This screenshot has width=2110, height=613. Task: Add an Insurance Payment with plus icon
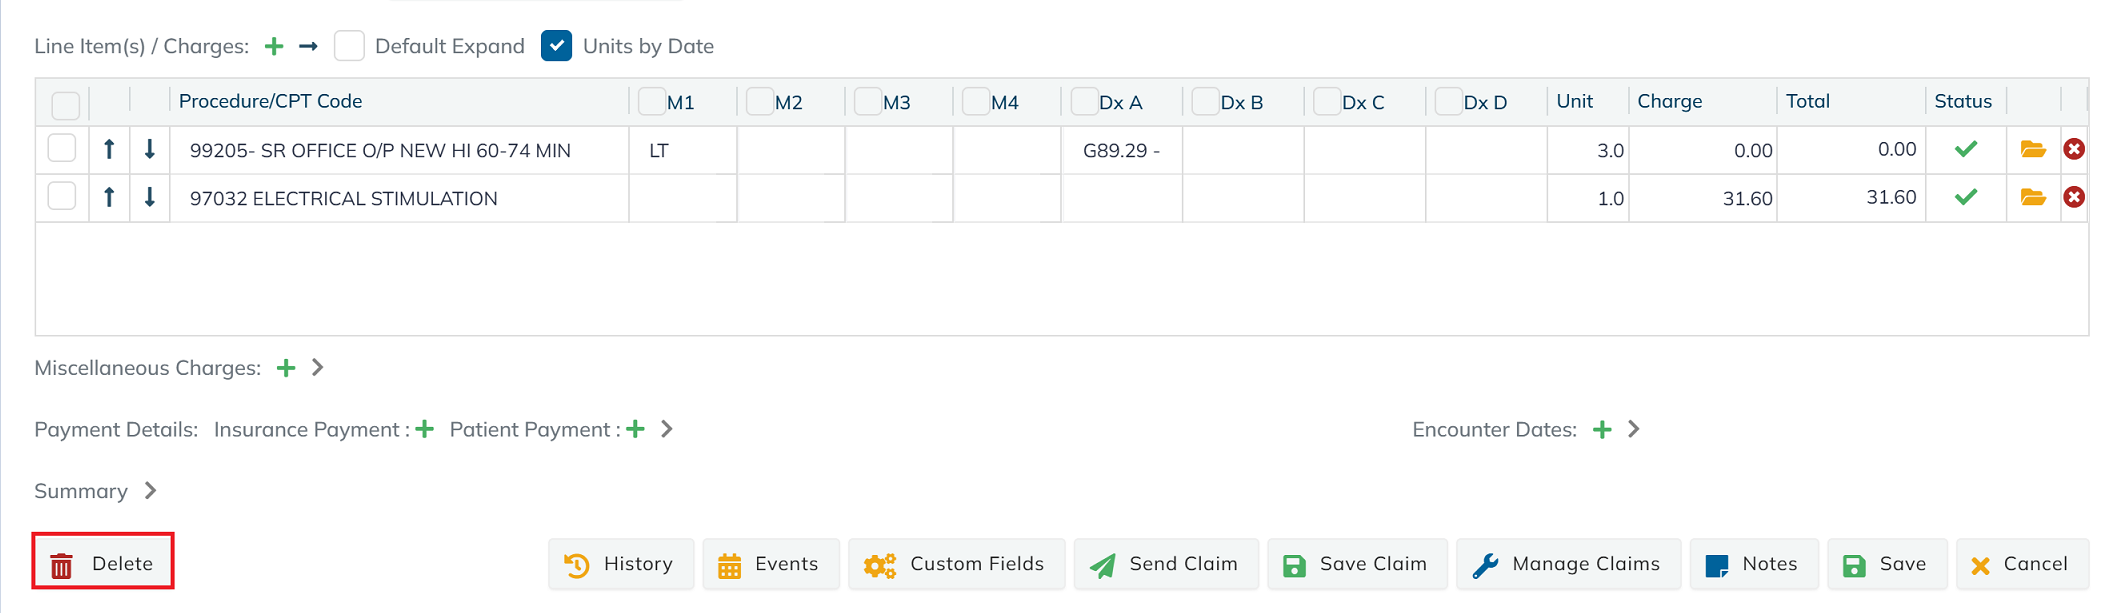coord(425,429)
